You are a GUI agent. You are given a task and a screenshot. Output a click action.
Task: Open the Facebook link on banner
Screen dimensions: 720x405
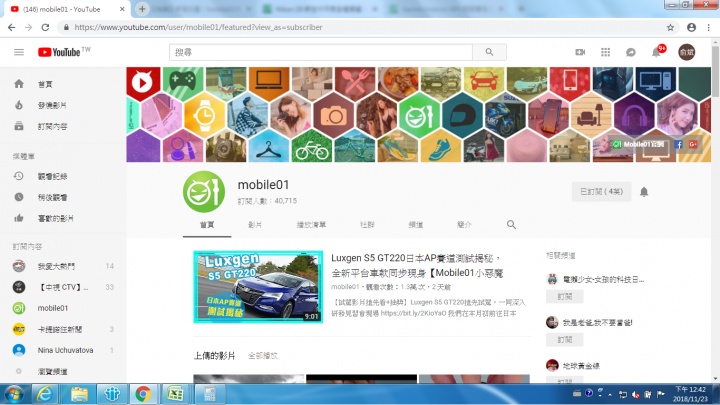coord(678,145)
